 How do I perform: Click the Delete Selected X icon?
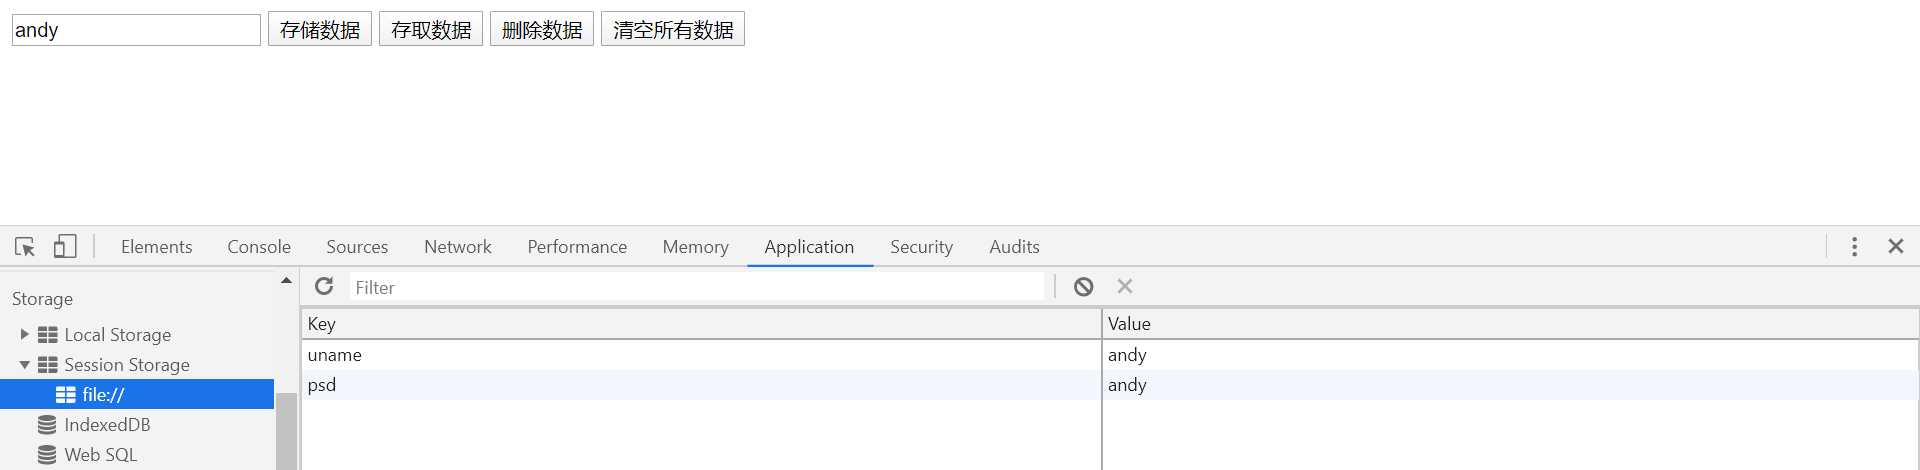click(x=1125, y=287)
